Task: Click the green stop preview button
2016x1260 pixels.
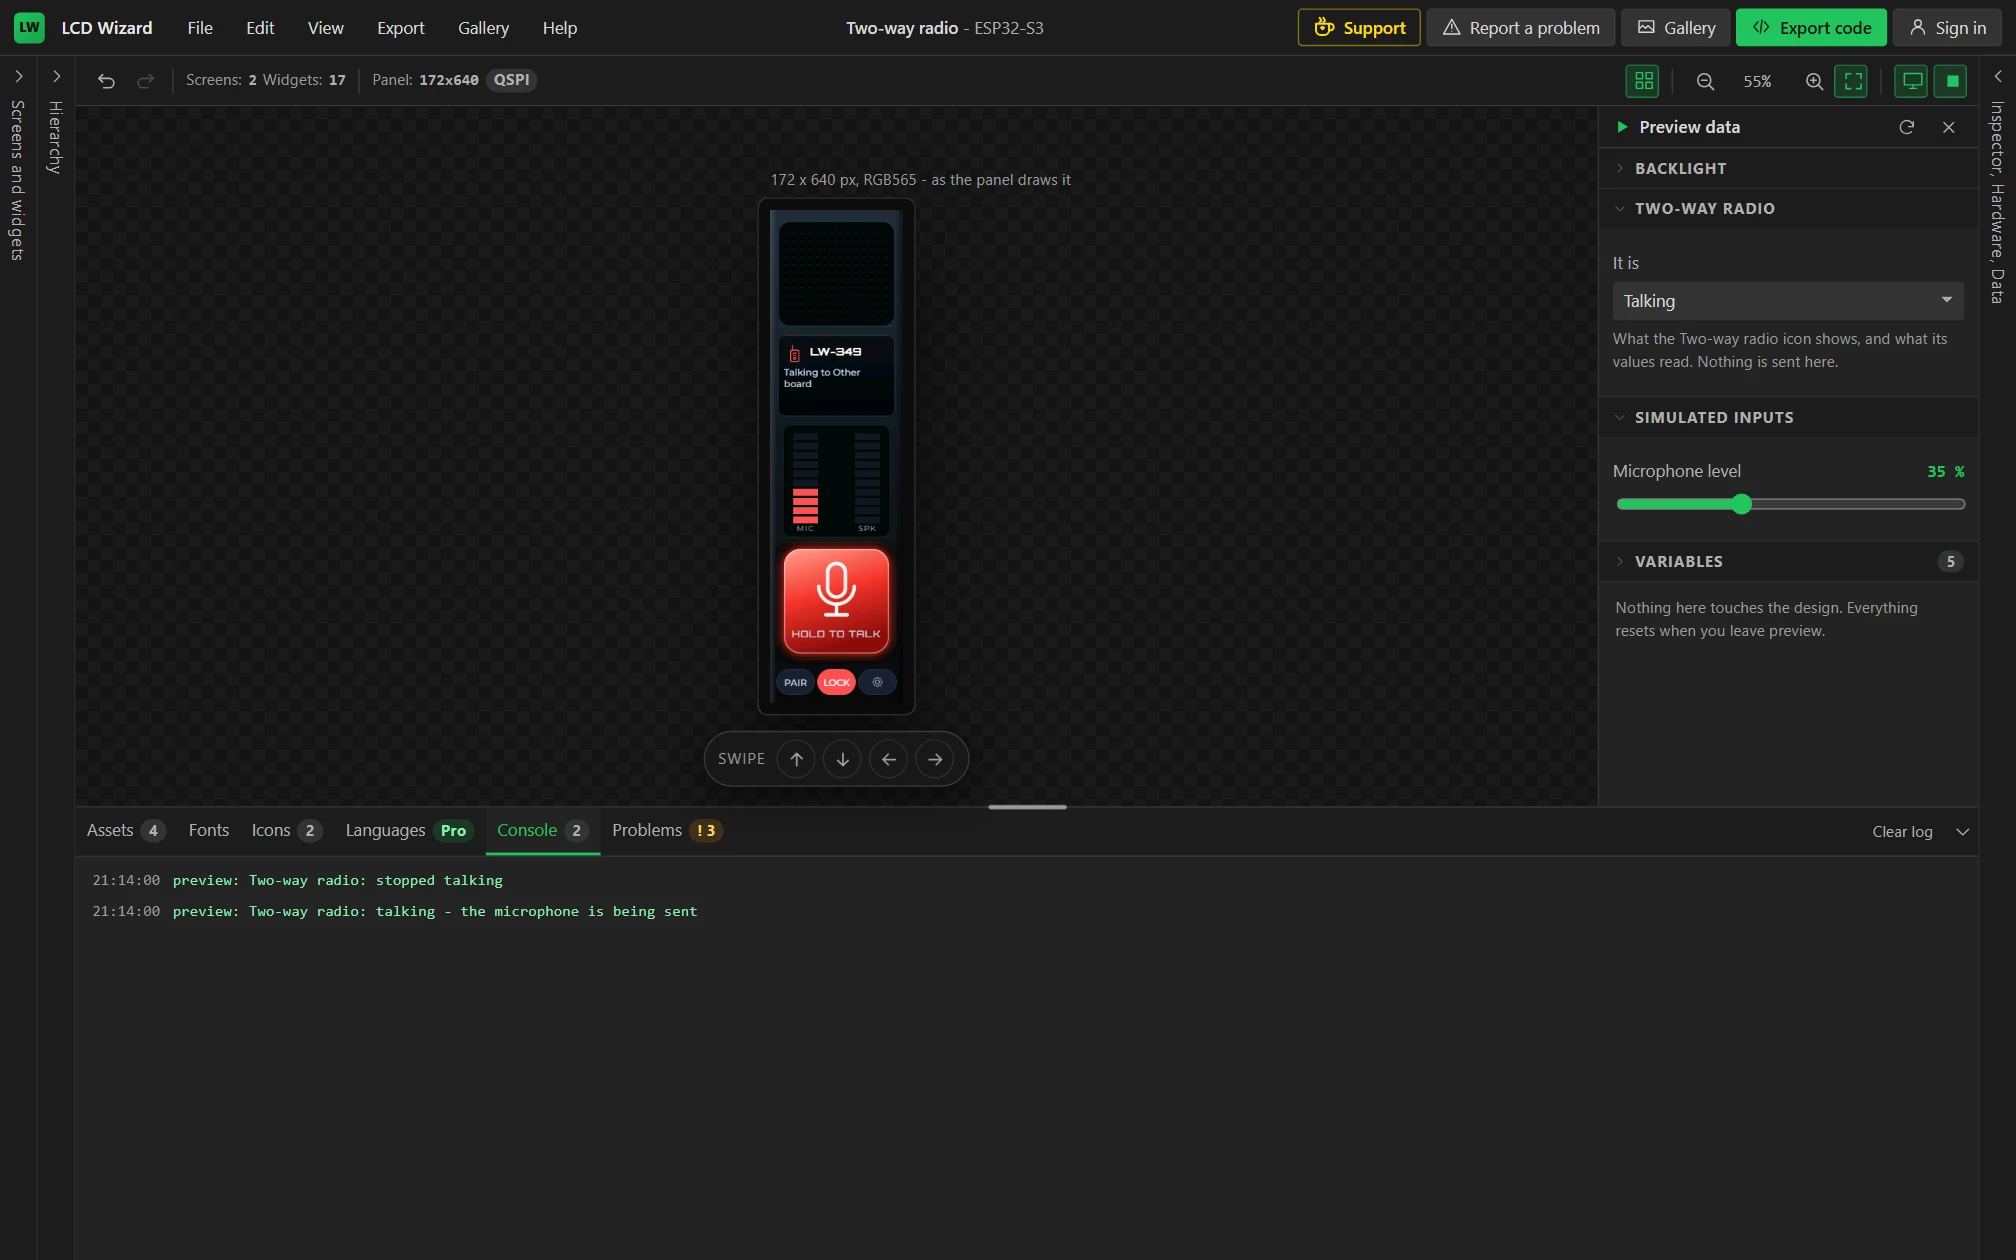Action: (1951, 81)
